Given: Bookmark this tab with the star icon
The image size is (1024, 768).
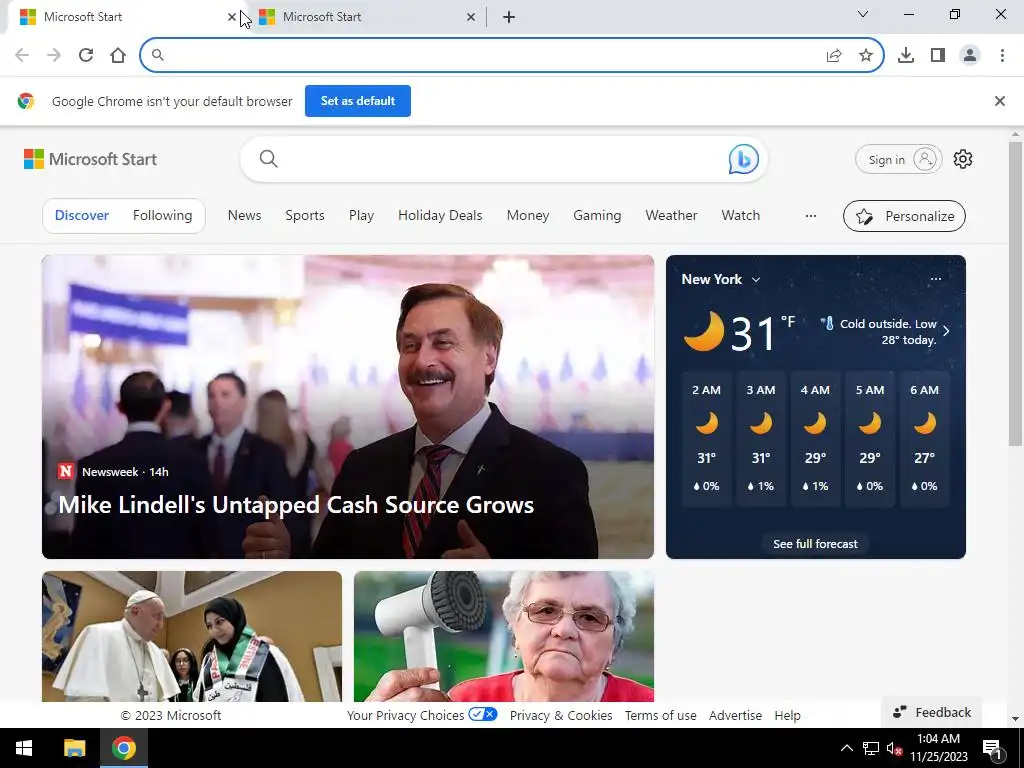Looking at the screenshot, I should tap(866, 56).
